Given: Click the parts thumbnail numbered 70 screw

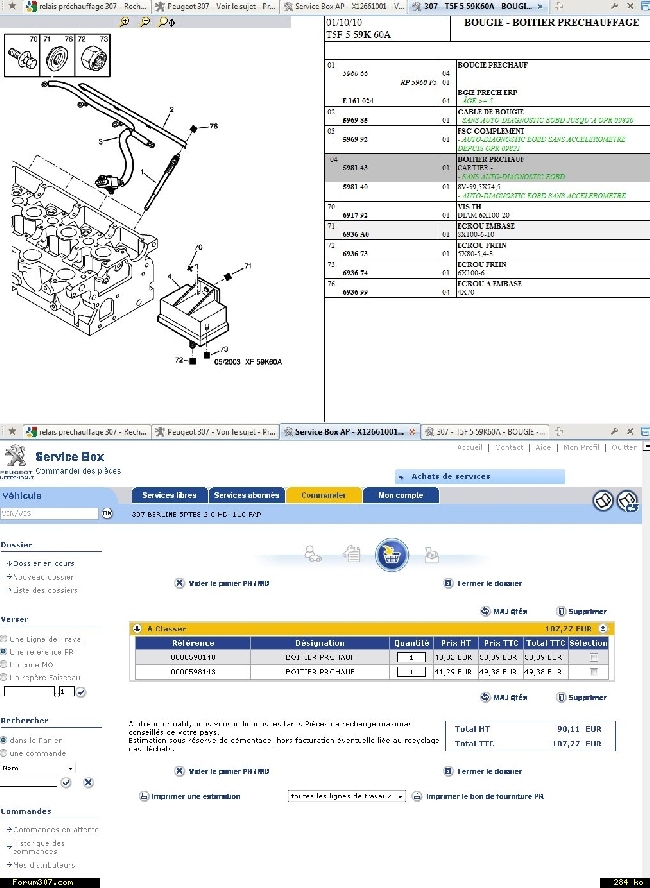Looking at the screenshot, I should [22, 56].
